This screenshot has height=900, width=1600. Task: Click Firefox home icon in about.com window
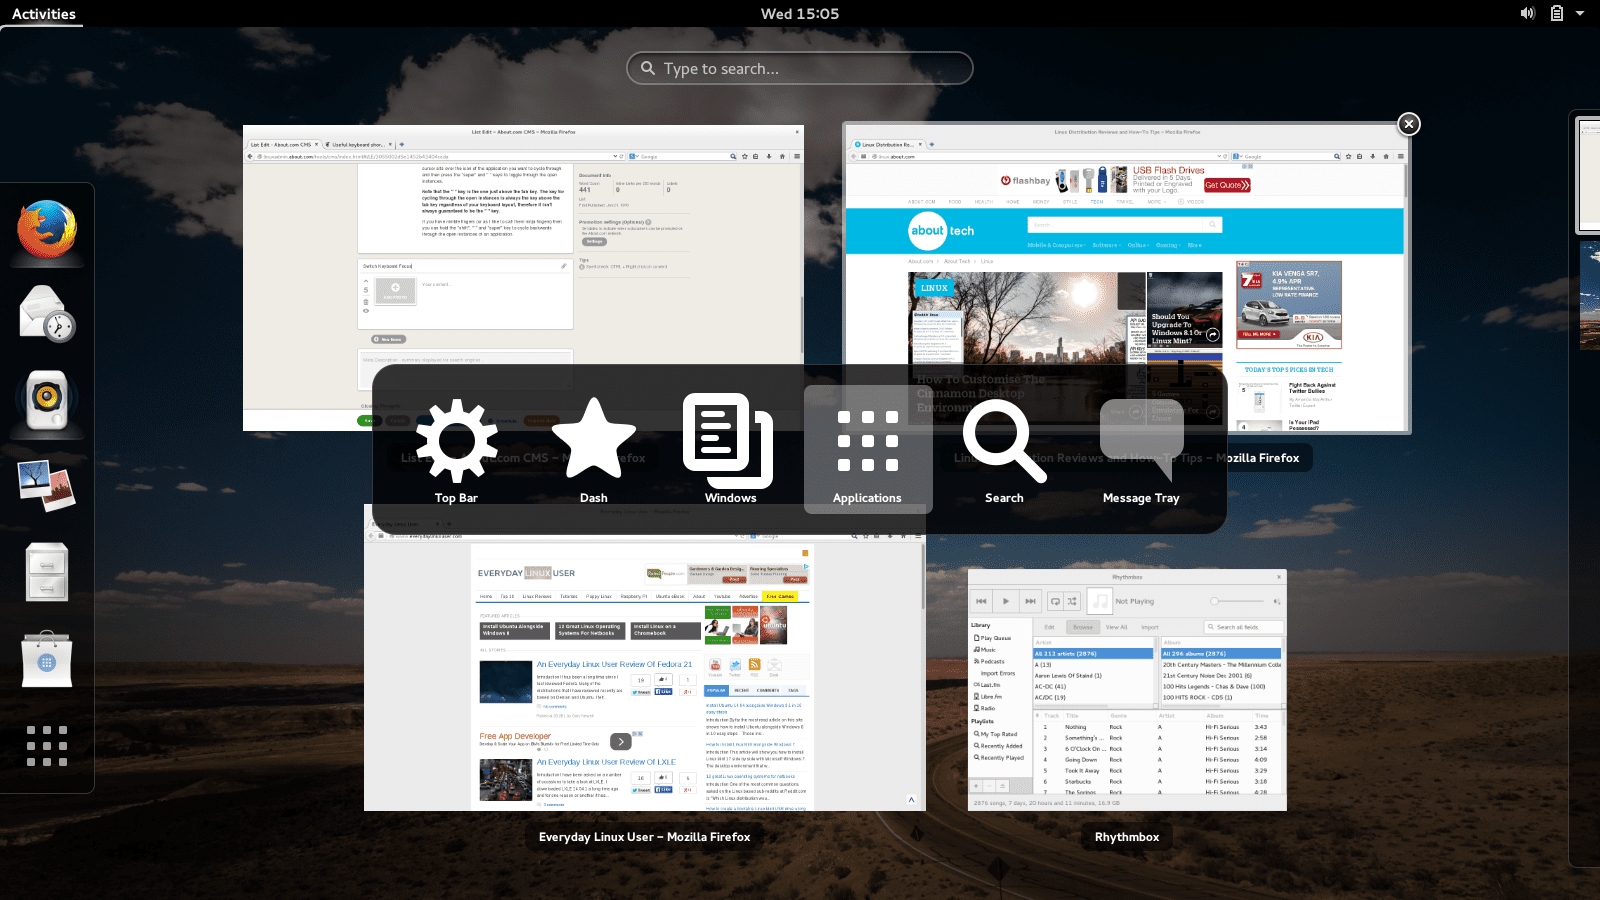tap(1386, 156)
